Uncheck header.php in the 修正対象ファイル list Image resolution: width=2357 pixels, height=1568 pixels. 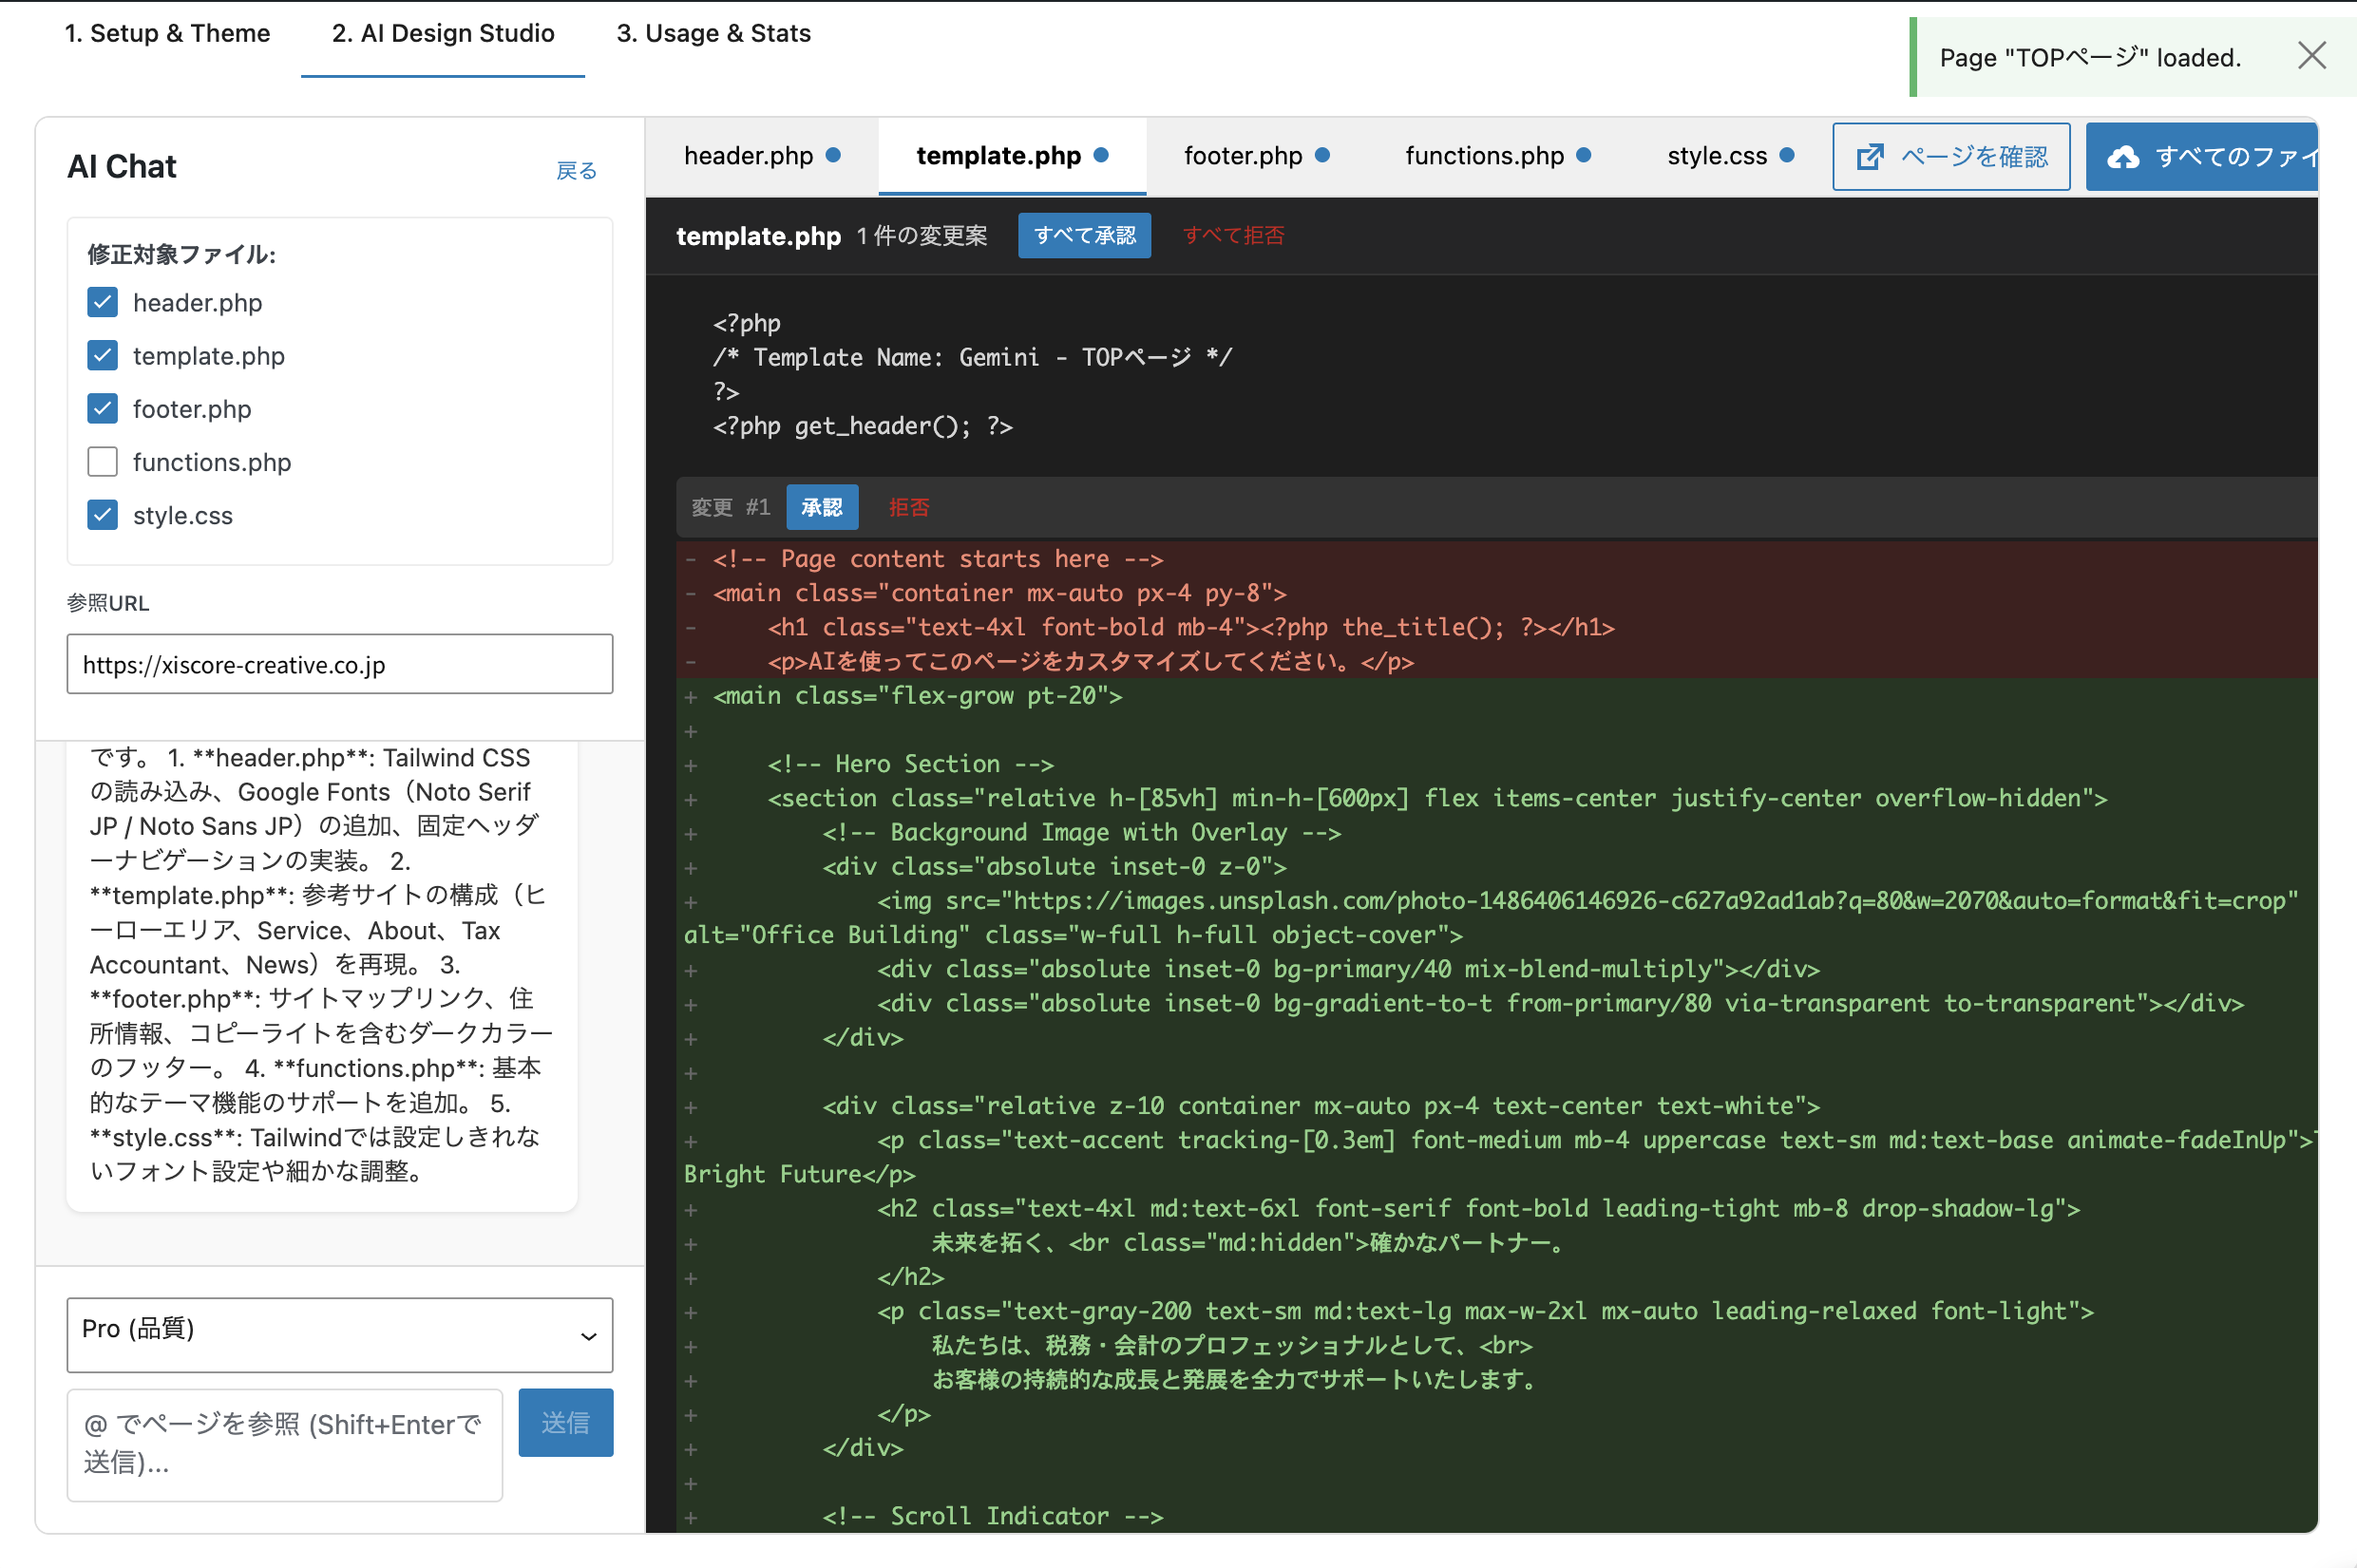pos(102,302)
